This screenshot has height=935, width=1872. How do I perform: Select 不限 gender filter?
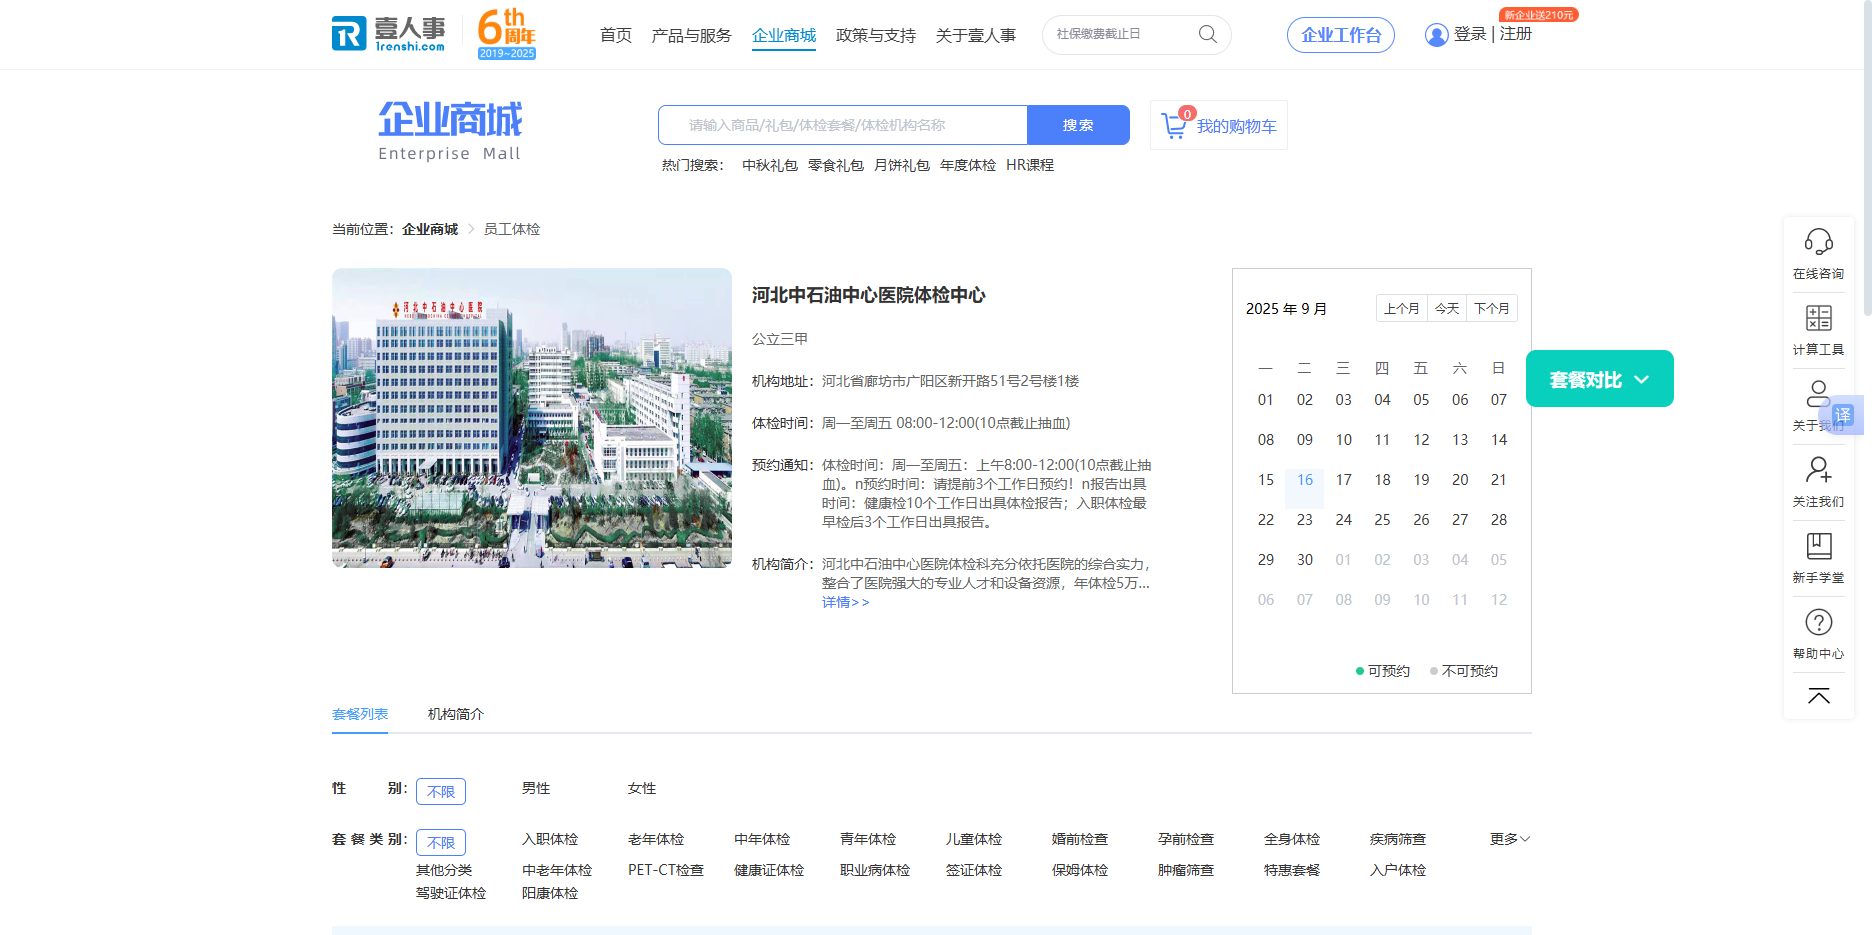[441, 791]
